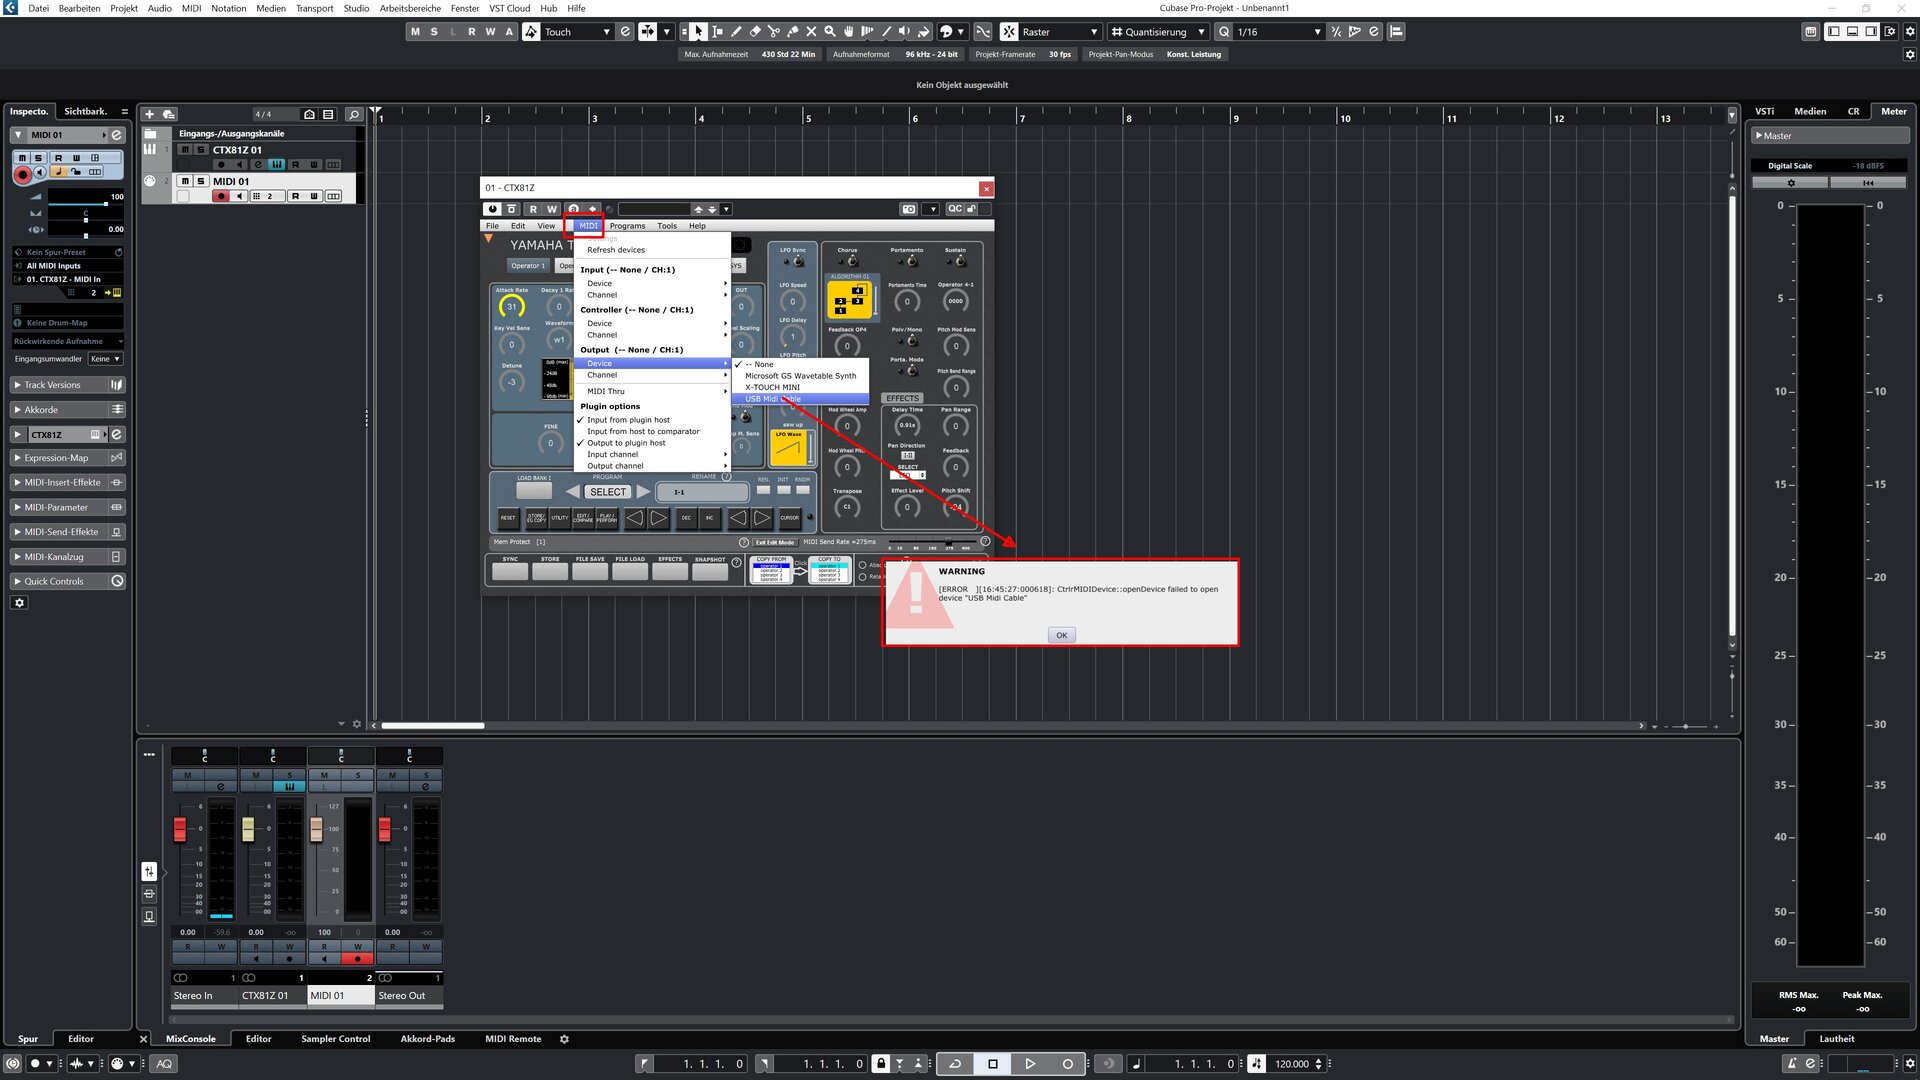This screenshot has width=1920, height=1080.
Task: Toggle record enable on MIDI 01 track
Action: pos(221,196)
